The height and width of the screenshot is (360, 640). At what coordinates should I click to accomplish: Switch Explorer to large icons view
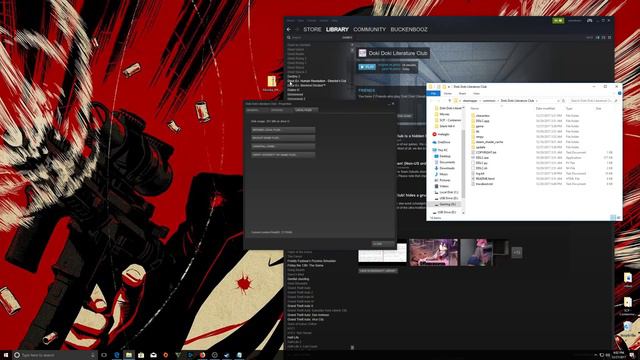click(x=618, y=218)
